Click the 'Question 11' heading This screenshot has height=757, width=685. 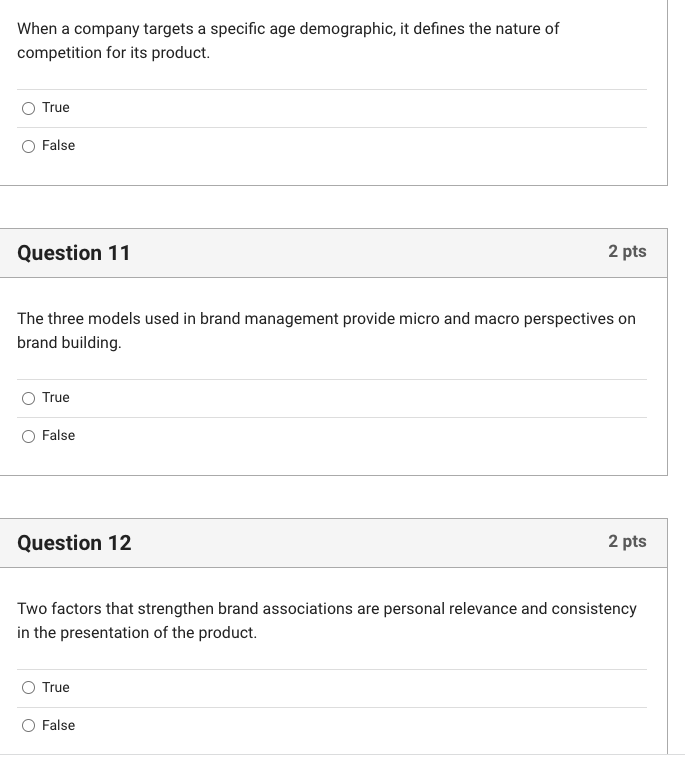(74, 253)
